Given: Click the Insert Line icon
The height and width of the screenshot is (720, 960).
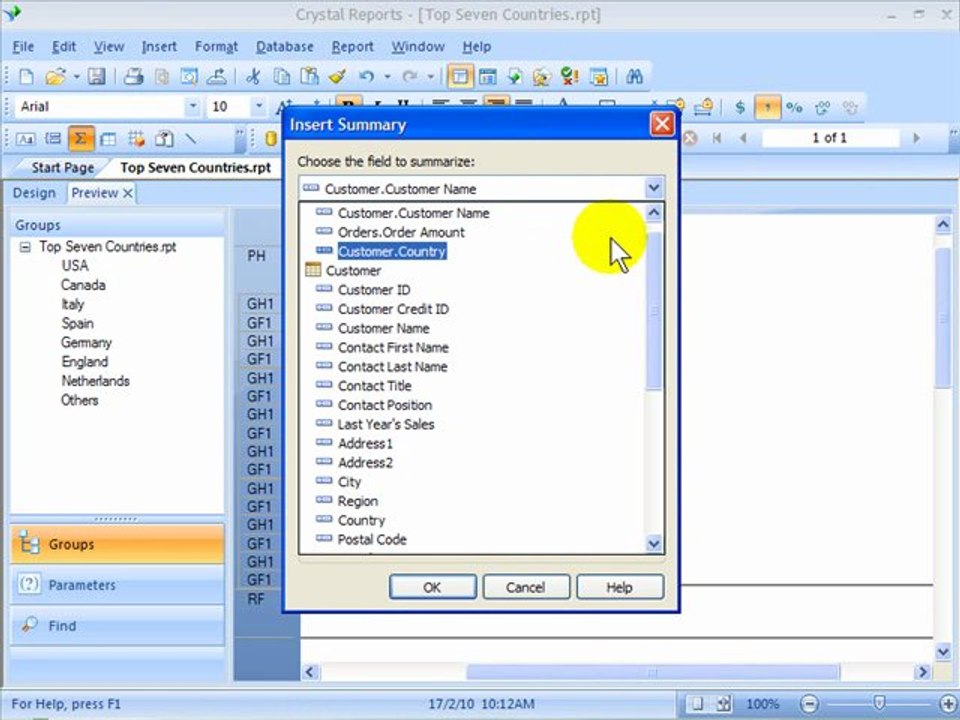Looking at the screenshot, I should (x=191, y=139).
